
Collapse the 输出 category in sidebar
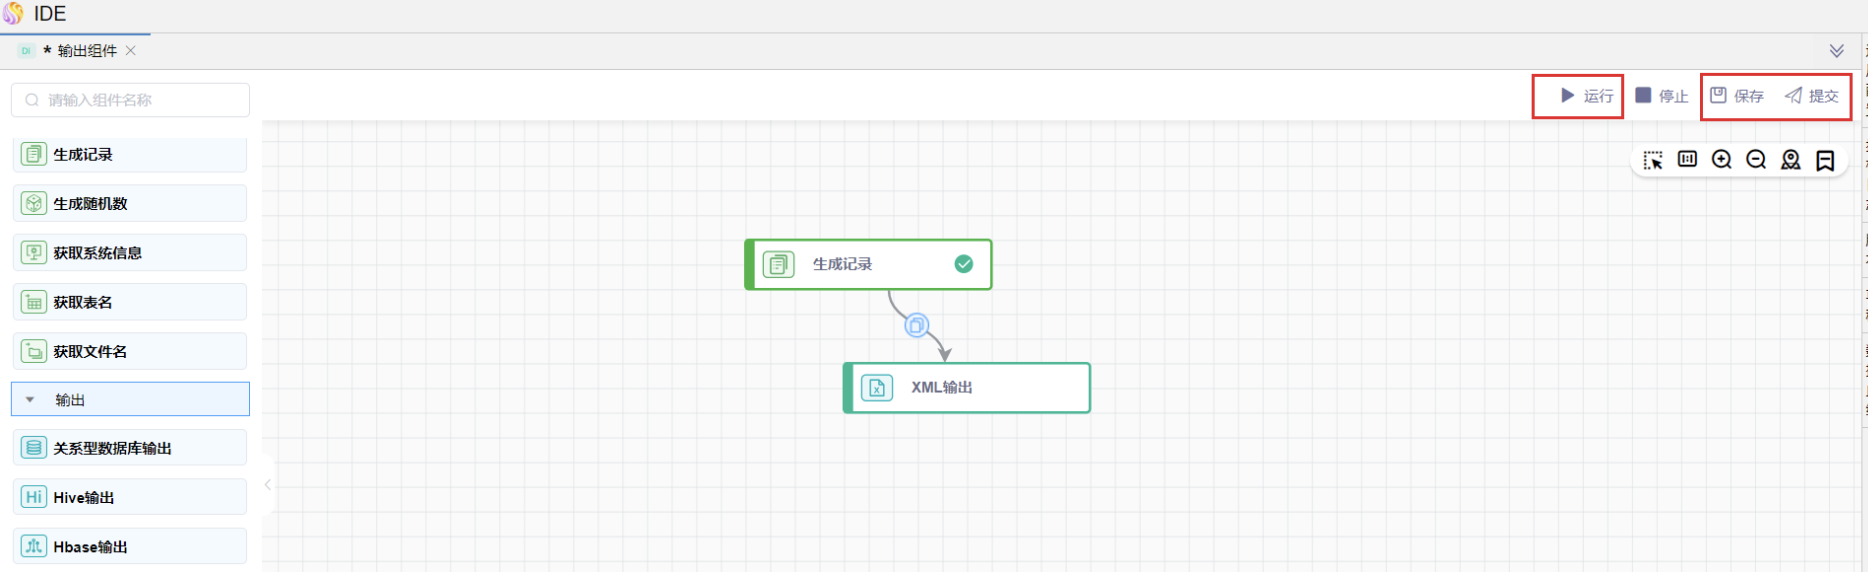(31, 400)
